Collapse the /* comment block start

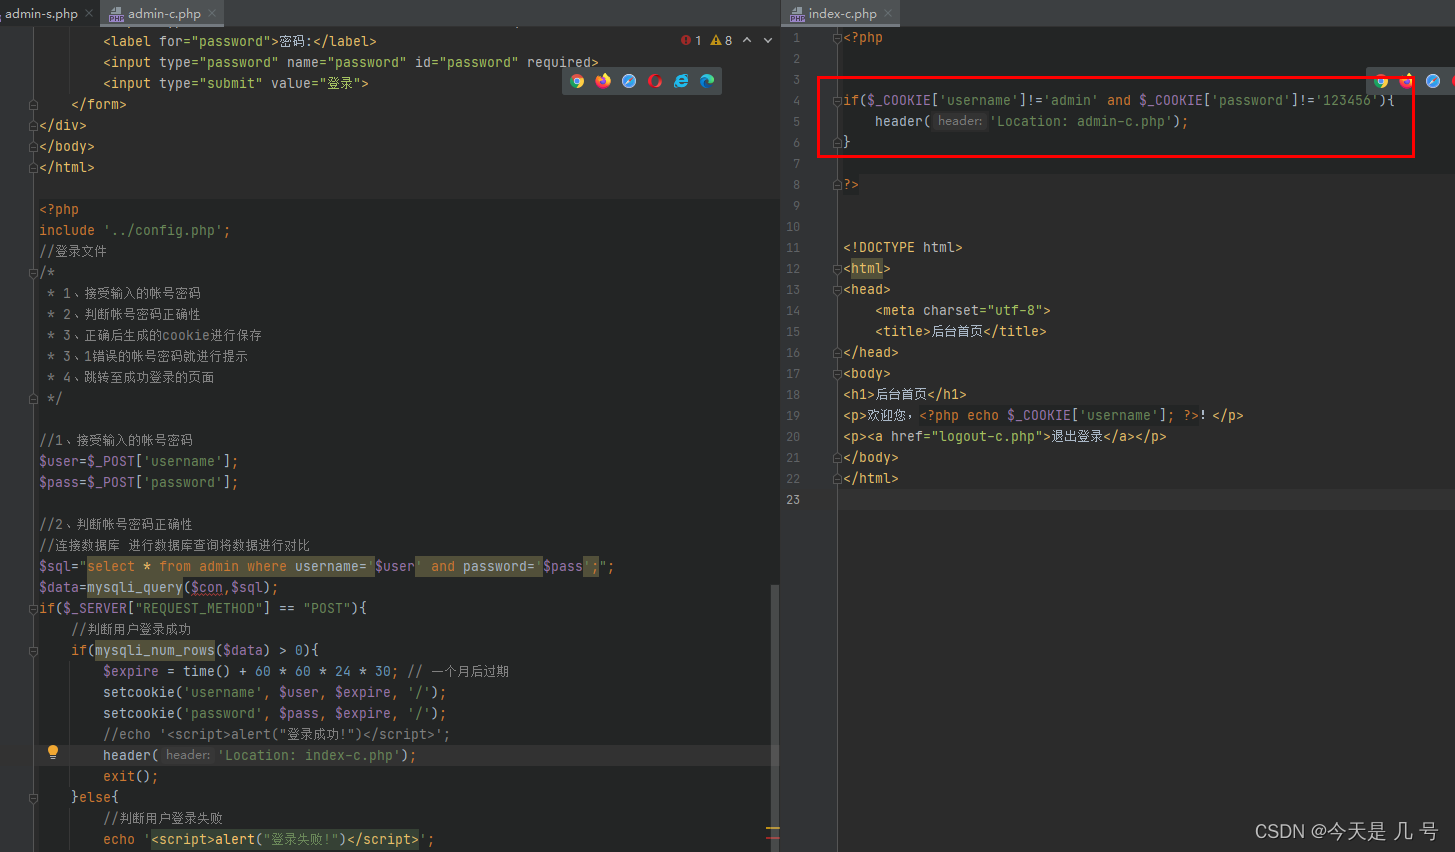(x=33, y=273)
